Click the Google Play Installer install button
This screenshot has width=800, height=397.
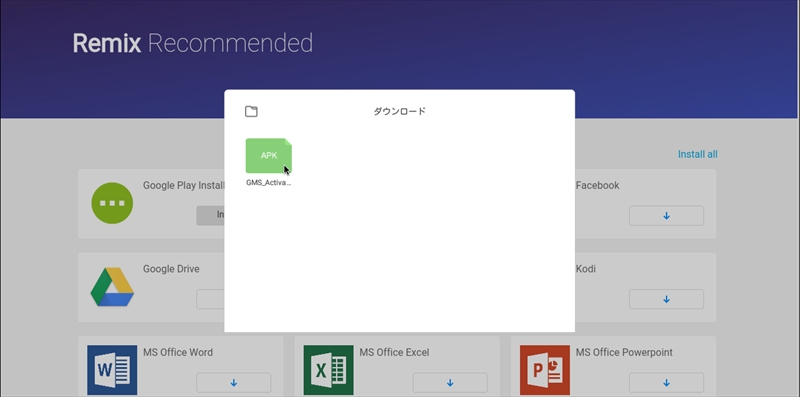[210, 216]
